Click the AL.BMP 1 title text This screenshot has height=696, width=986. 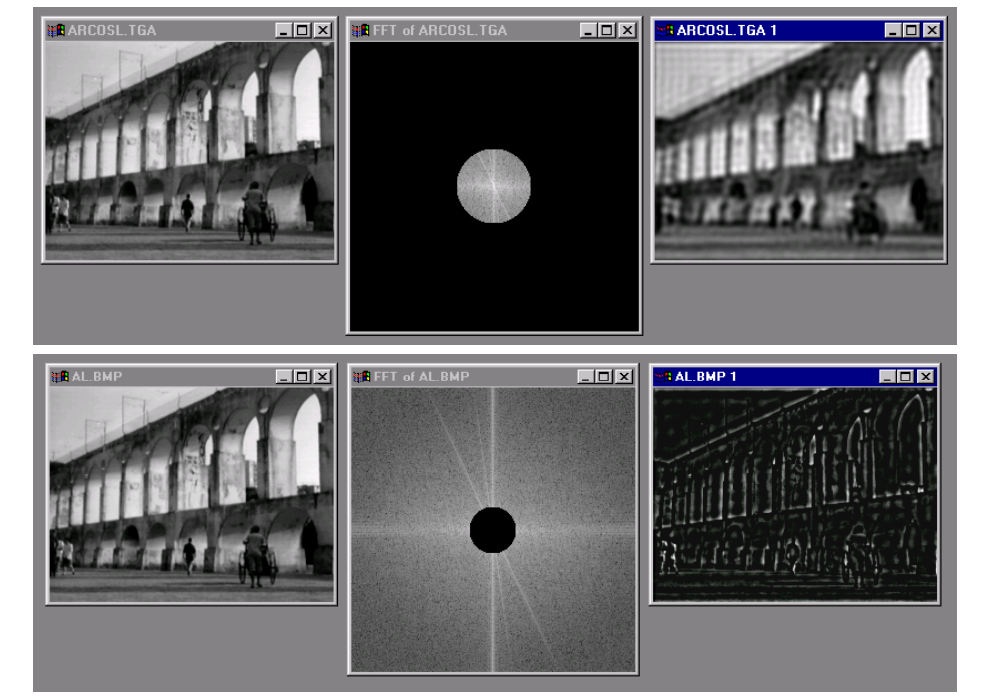706,377
